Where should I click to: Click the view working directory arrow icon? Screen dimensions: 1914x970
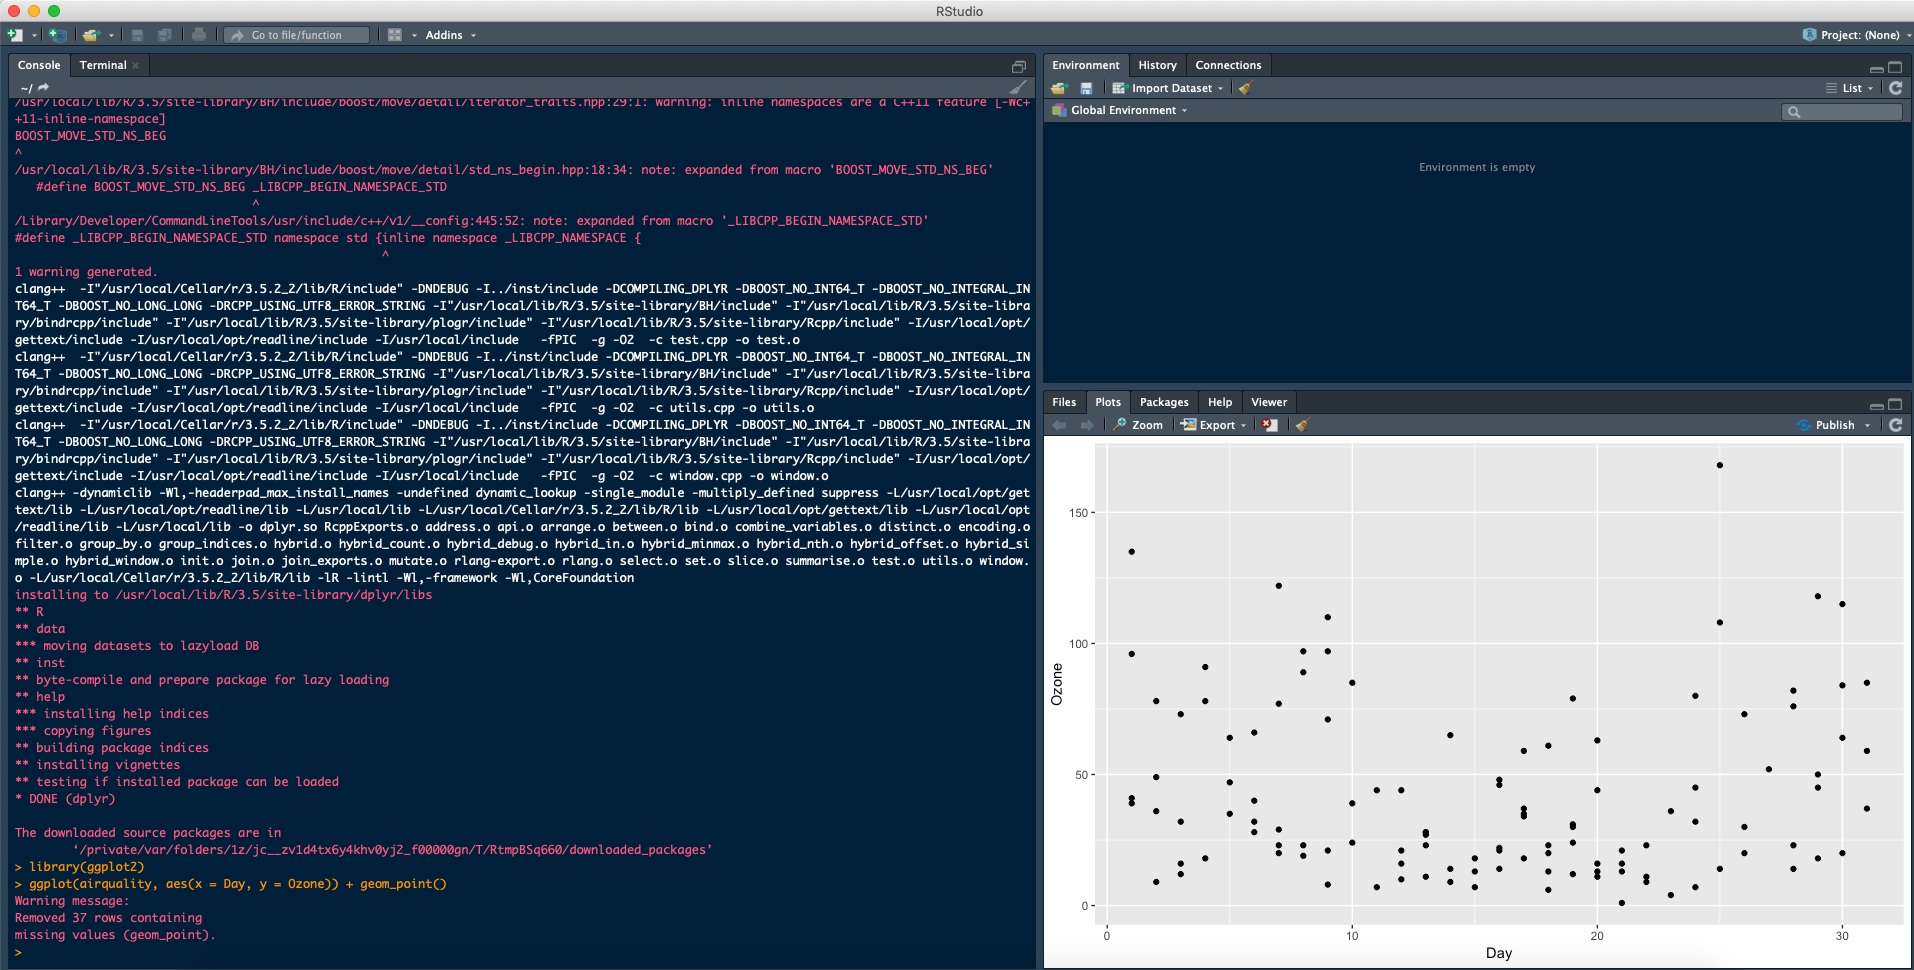point(43,88)
